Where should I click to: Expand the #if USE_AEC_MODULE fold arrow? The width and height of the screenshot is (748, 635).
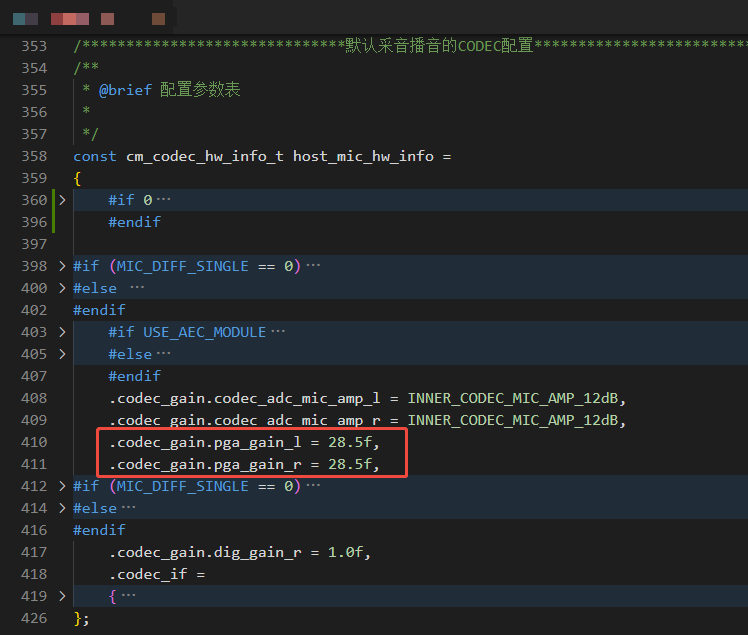point(62,332)
